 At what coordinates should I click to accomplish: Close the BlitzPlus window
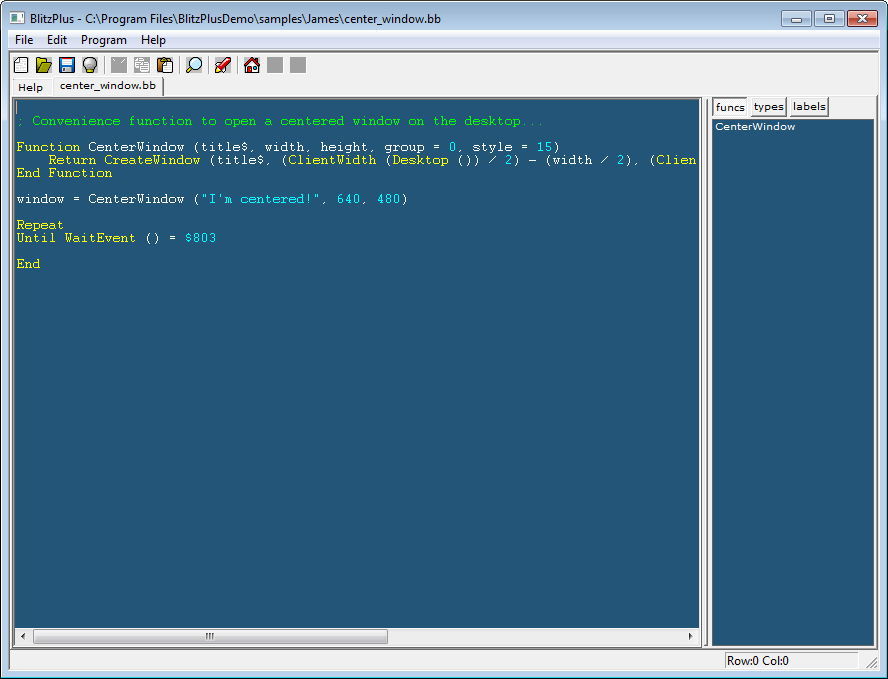pos(862,19)
